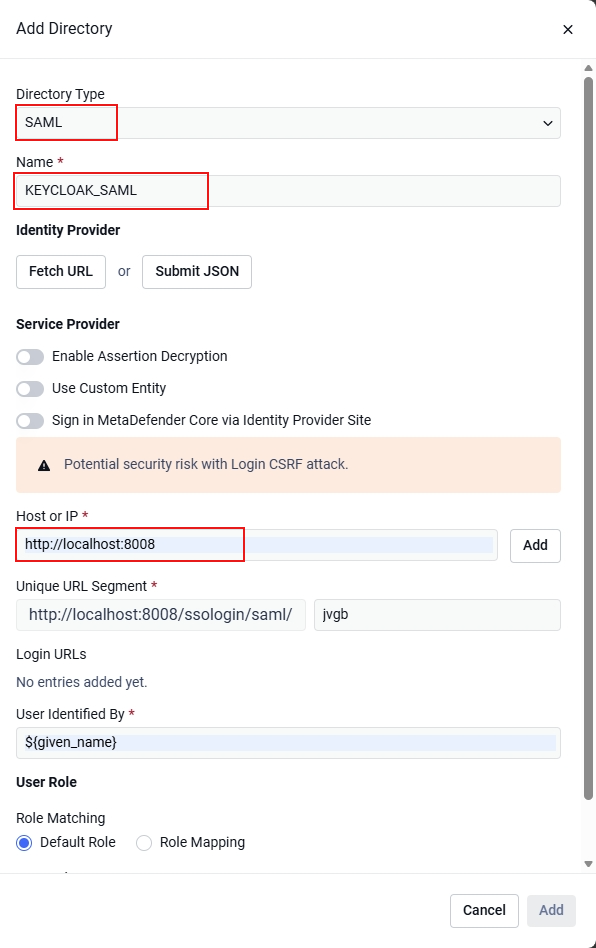Image resolution: width=596 pixels, height=948 pixels.
Task: Enable sign in via Identity Provider Site
Action: (x=30, y=421)
